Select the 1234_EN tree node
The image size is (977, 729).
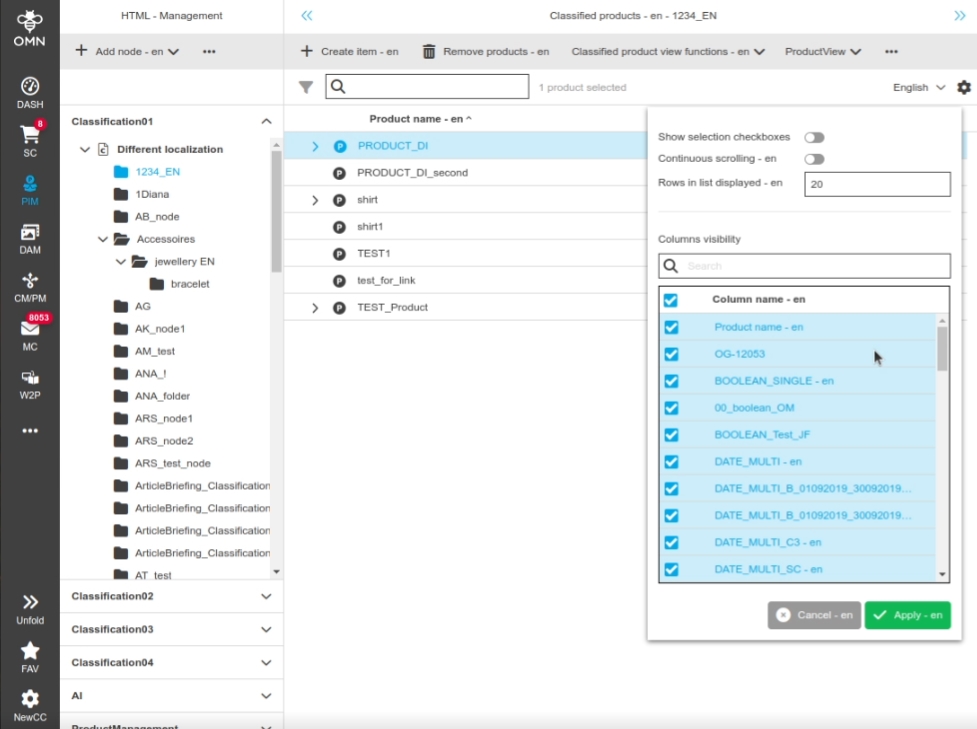tap(158, 172)
